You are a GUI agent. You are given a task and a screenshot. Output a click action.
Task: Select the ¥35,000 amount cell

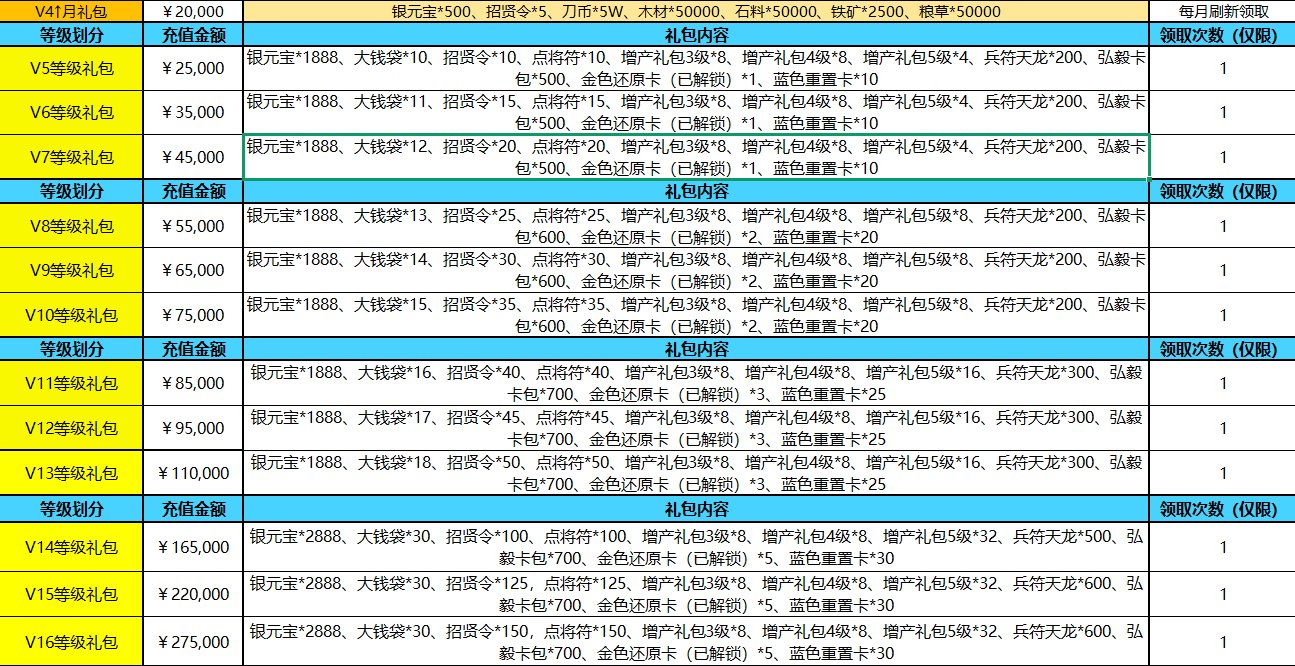[x=193, y=113]
